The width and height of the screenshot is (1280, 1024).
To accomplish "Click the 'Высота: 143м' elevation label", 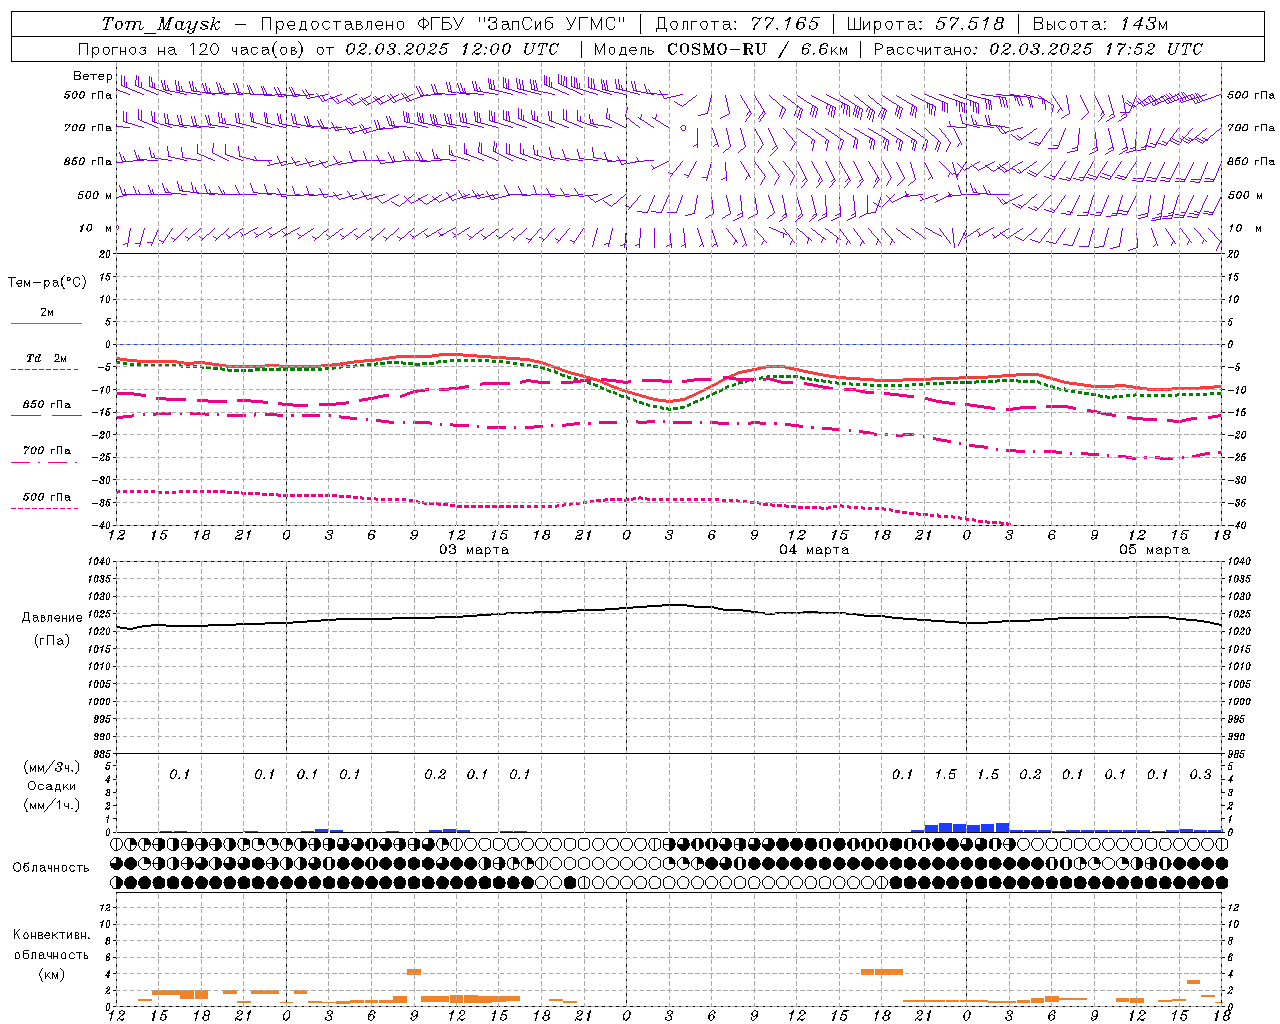I will [x=1100, y=24].
